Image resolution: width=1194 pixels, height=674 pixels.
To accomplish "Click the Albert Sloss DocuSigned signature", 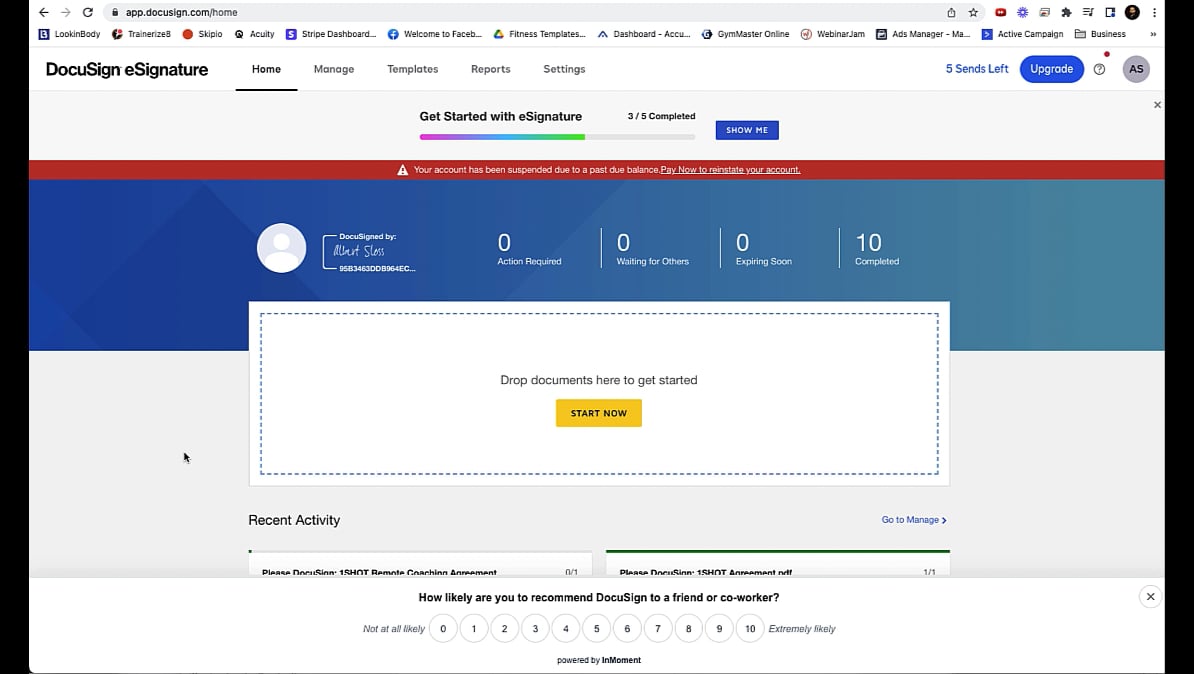I will pos(369,252).
